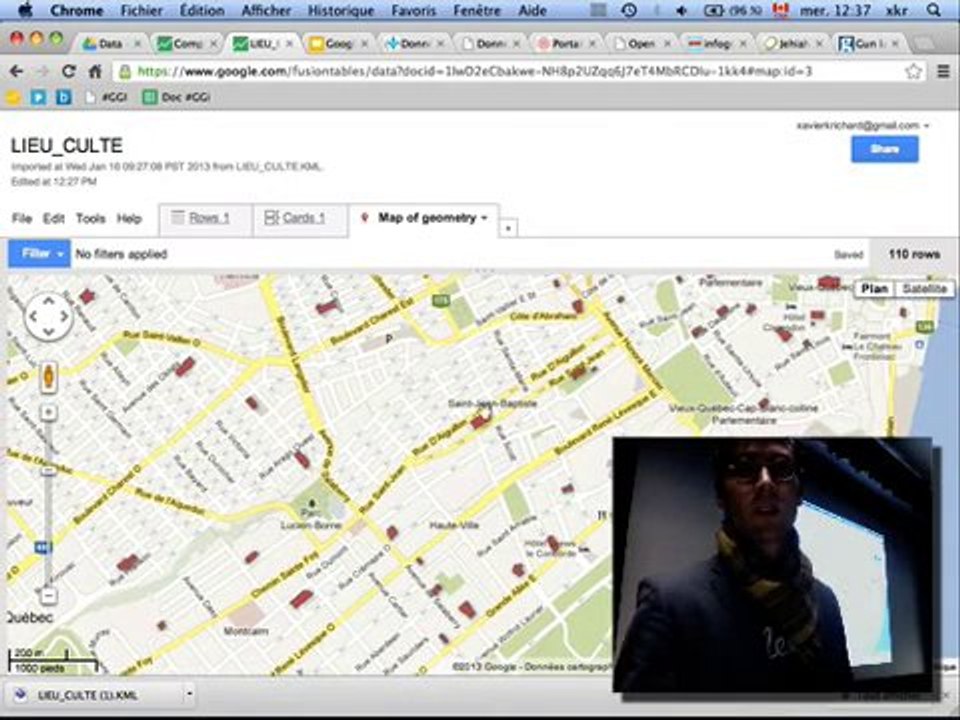The height and width of the screenshot is (720, 960).
Task: Select the 'Porta' browser tab
Action: 566,43
